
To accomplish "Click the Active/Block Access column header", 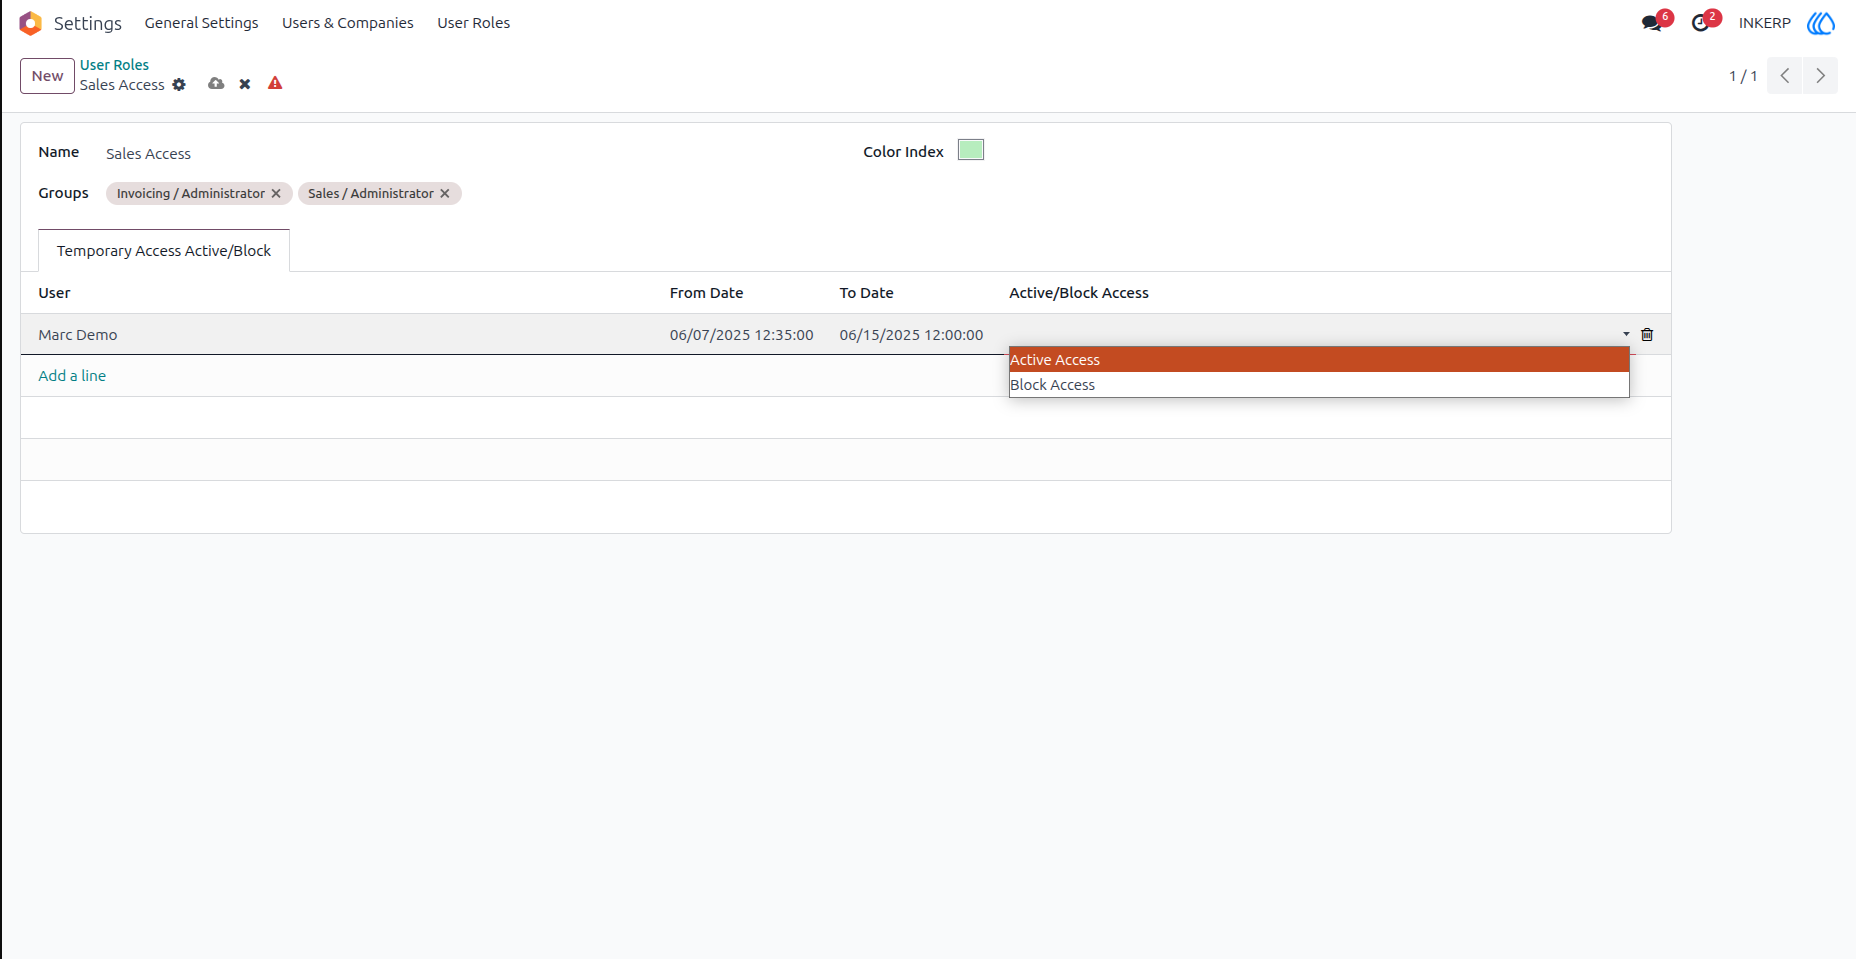I will click(x=1079, y=293).
